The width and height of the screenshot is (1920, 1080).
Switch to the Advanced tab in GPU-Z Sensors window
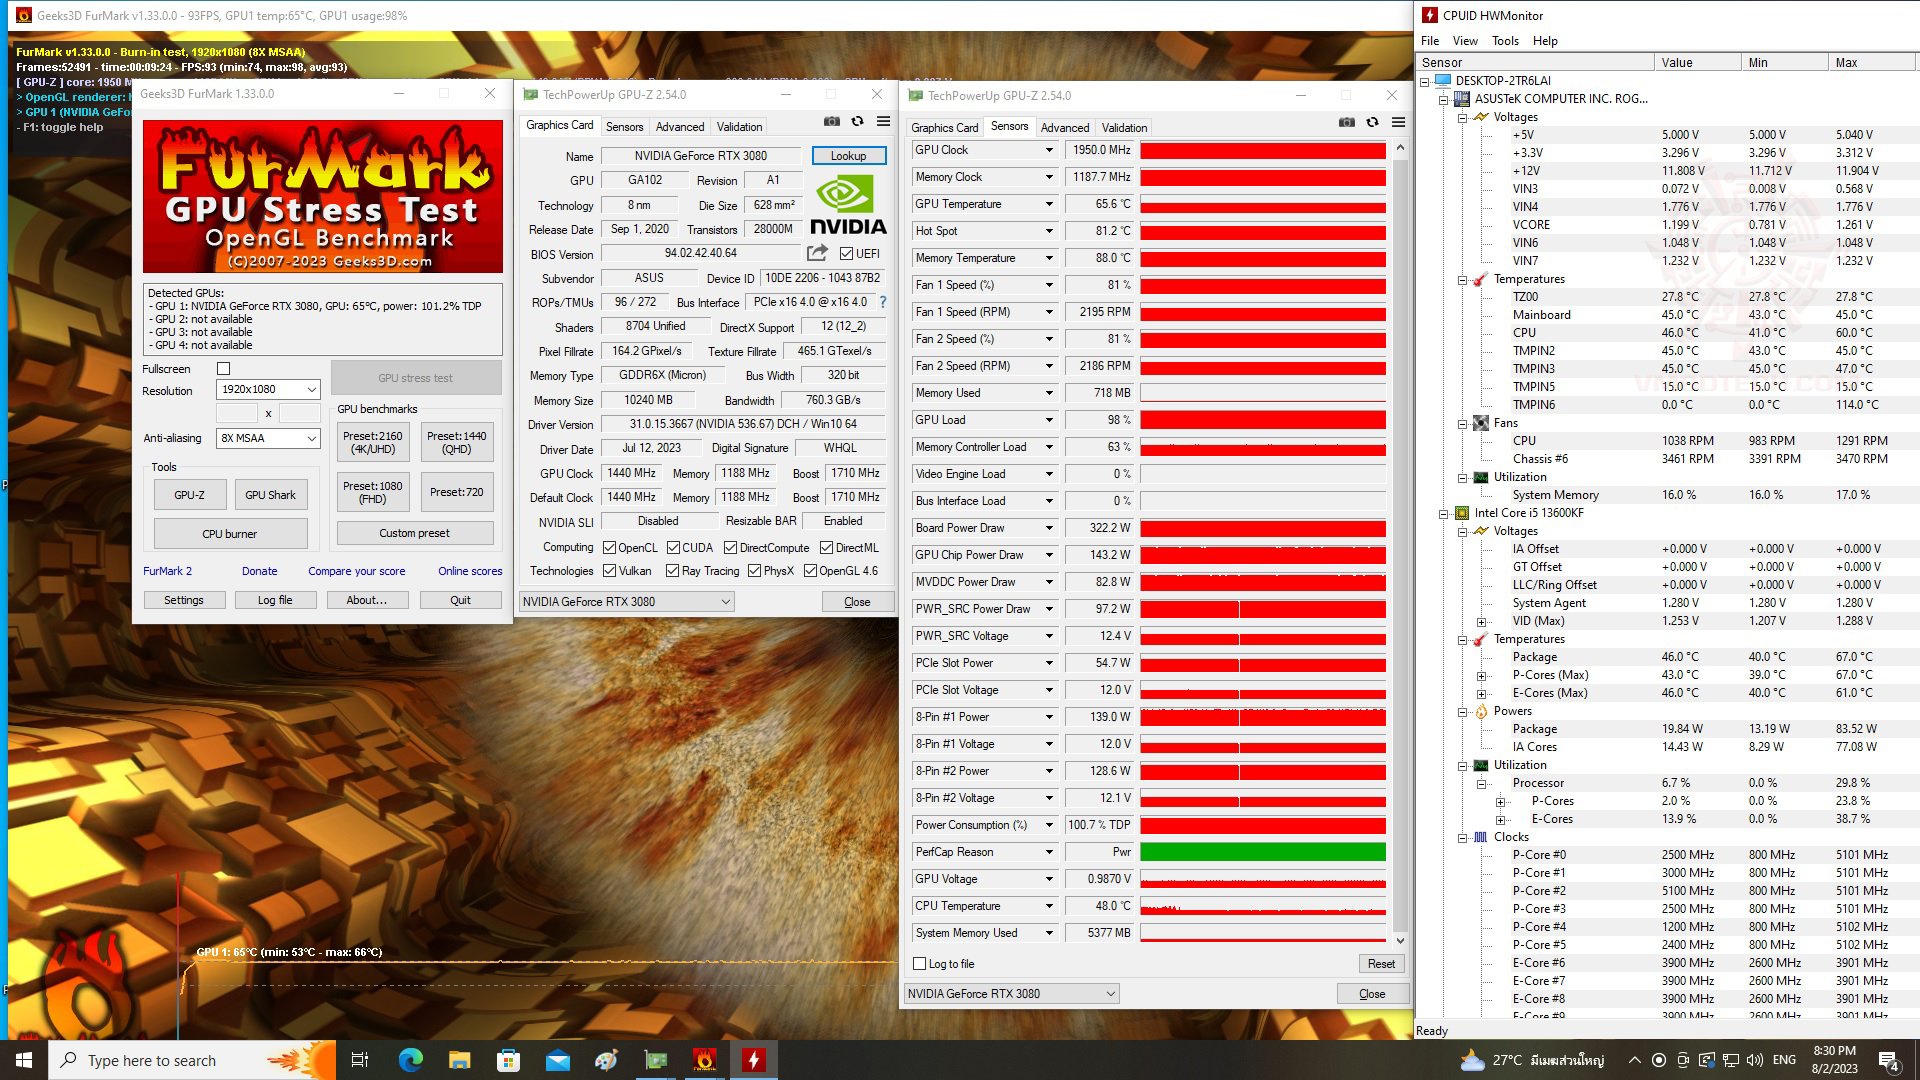pos(1064,127)
